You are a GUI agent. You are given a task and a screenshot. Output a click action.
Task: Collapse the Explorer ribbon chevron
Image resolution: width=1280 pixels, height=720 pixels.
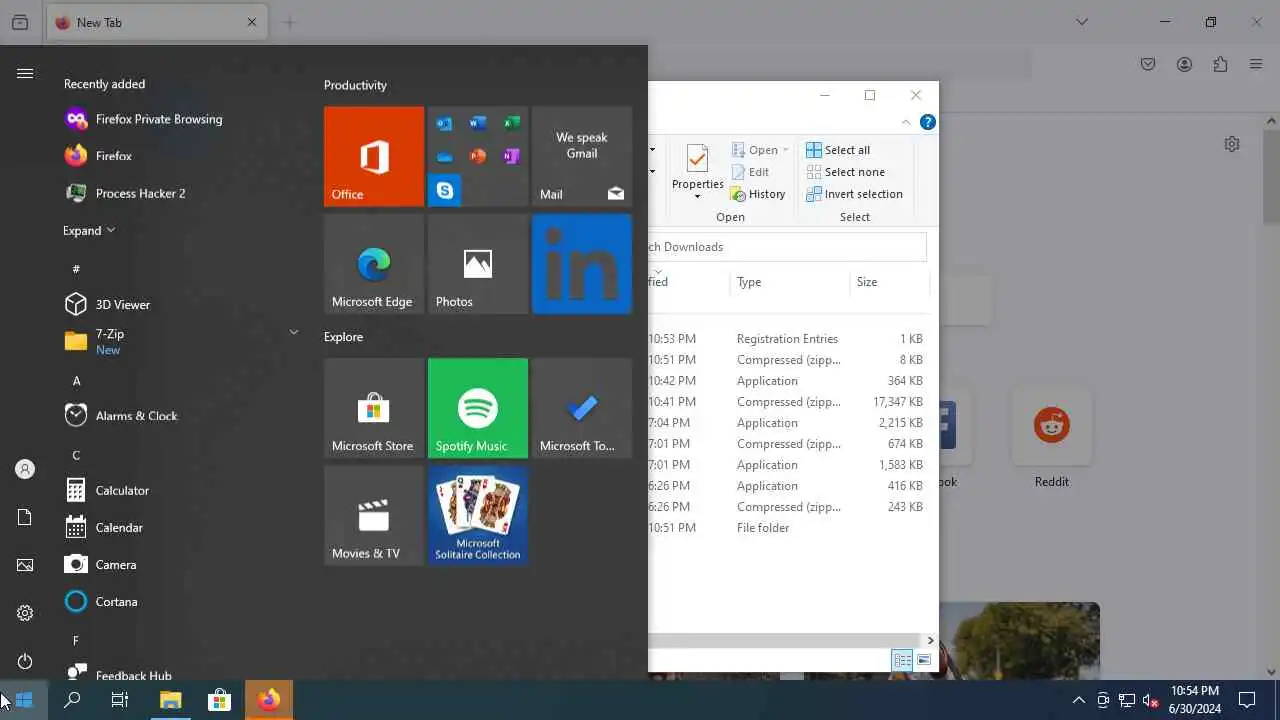point(906,122)
